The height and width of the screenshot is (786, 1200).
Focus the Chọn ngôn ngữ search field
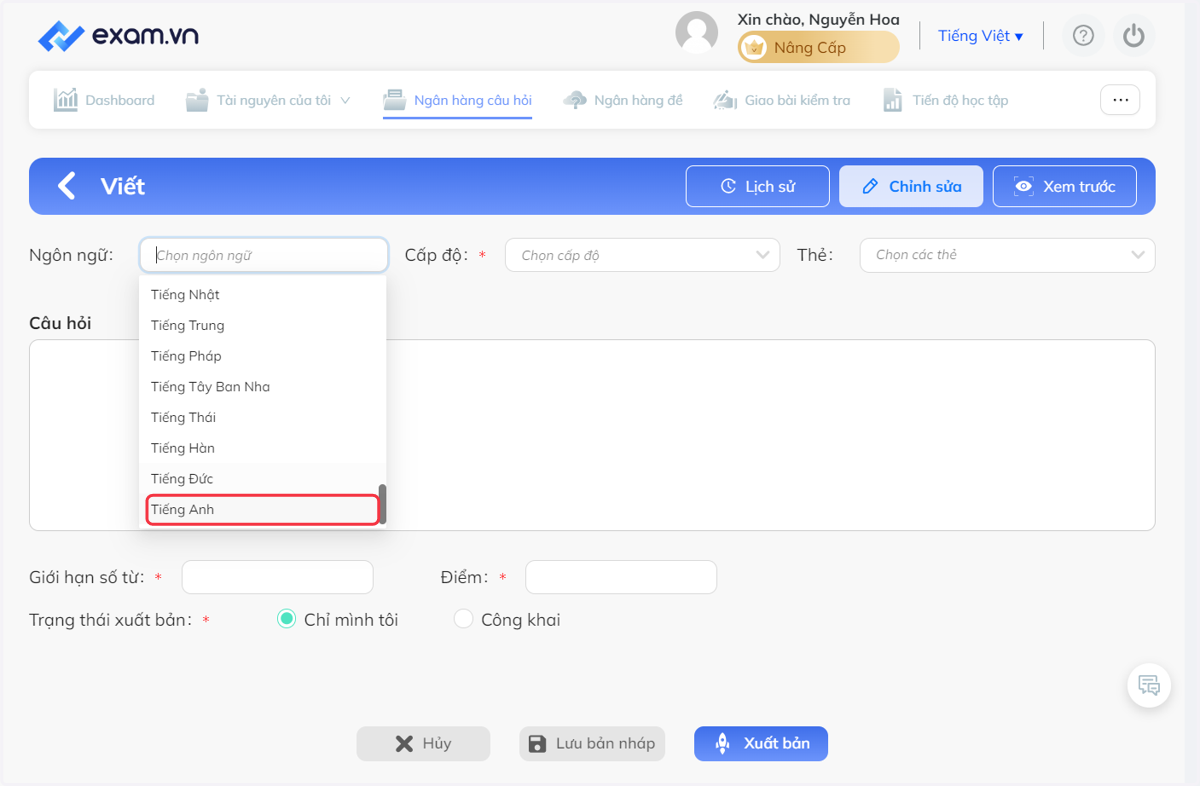(264, 255)
